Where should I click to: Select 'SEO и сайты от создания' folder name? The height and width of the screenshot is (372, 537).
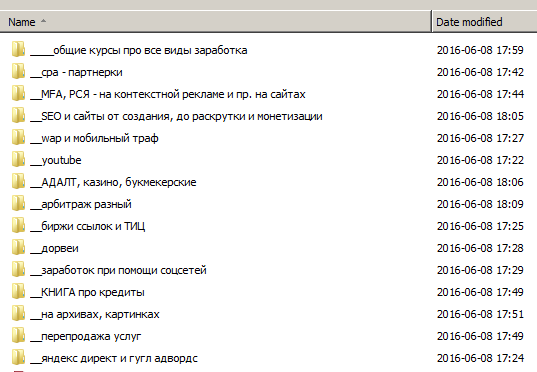click(176, 116)
